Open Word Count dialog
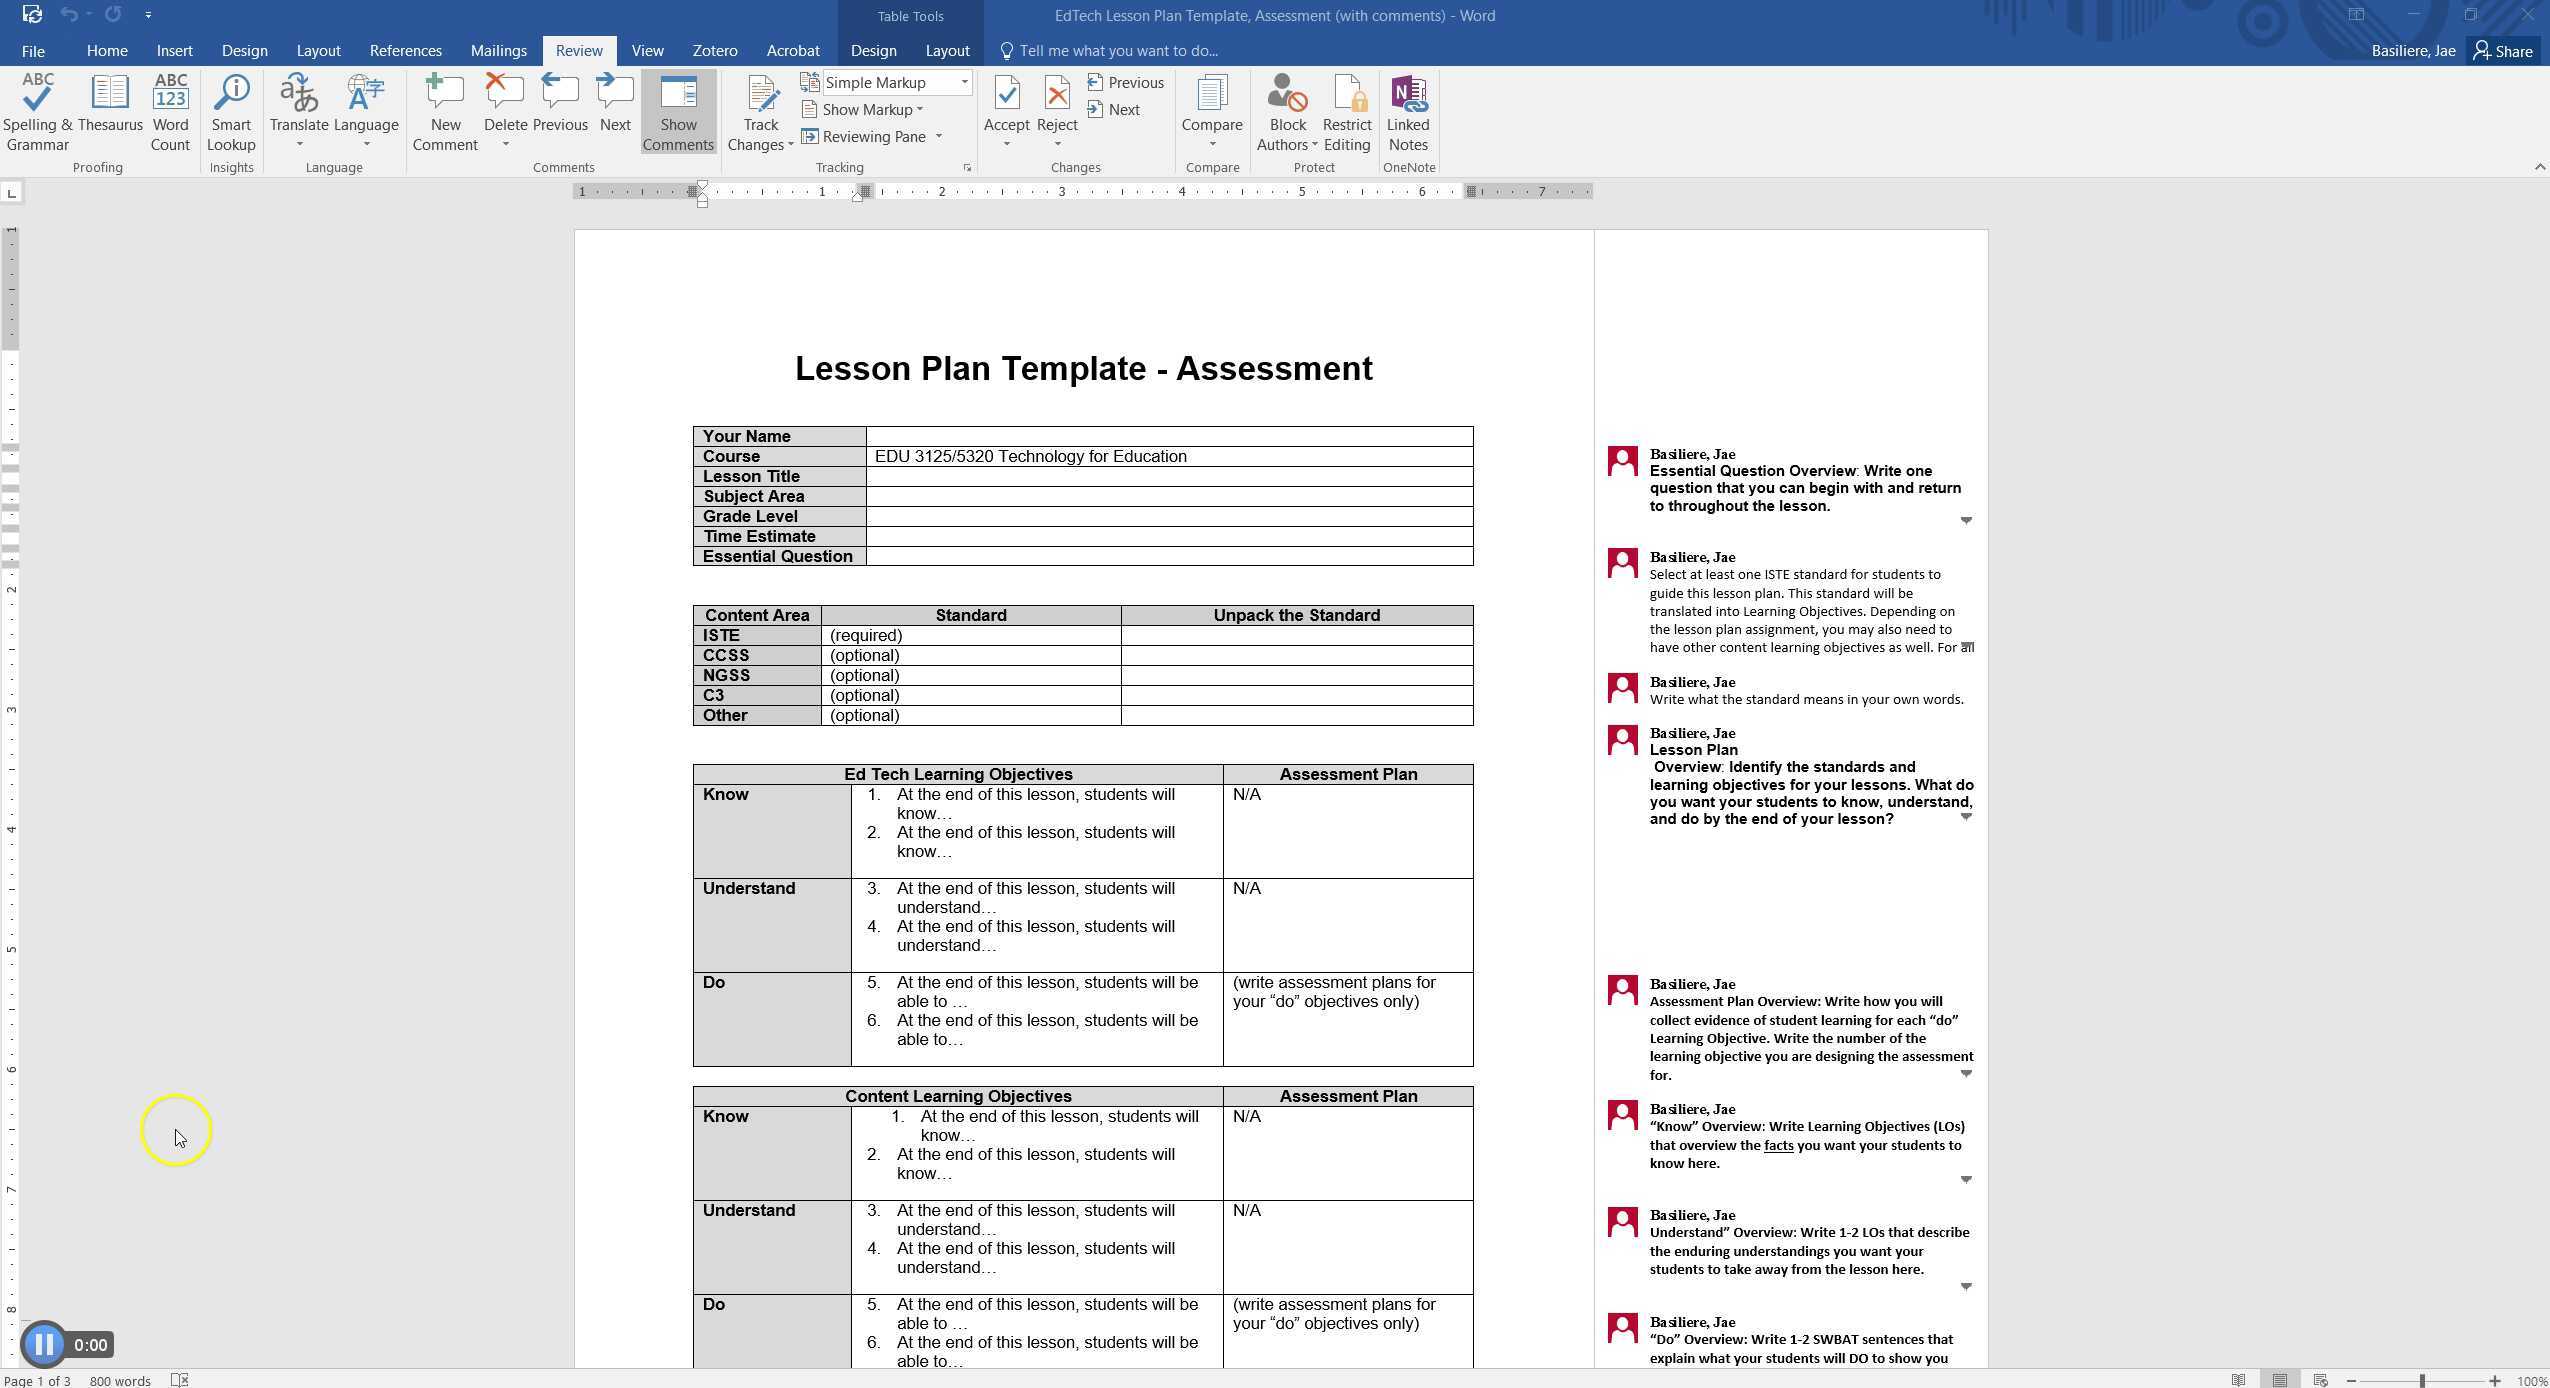Image resolution: width=2550 pixels, height=1388 pixels. click(x=170, y=112)
